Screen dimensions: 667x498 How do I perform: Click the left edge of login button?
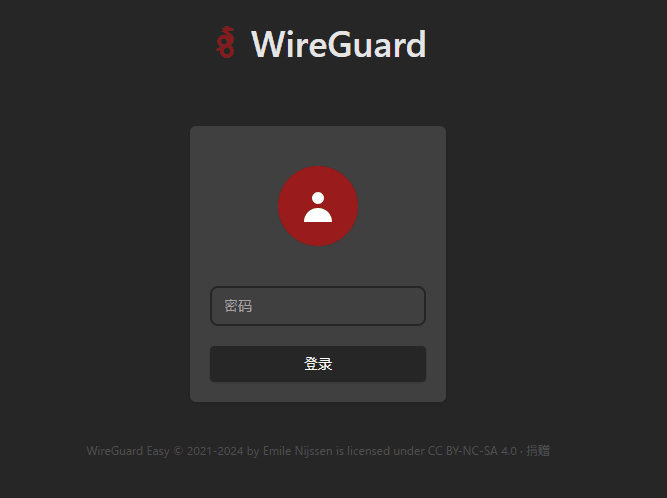point(217,364)
